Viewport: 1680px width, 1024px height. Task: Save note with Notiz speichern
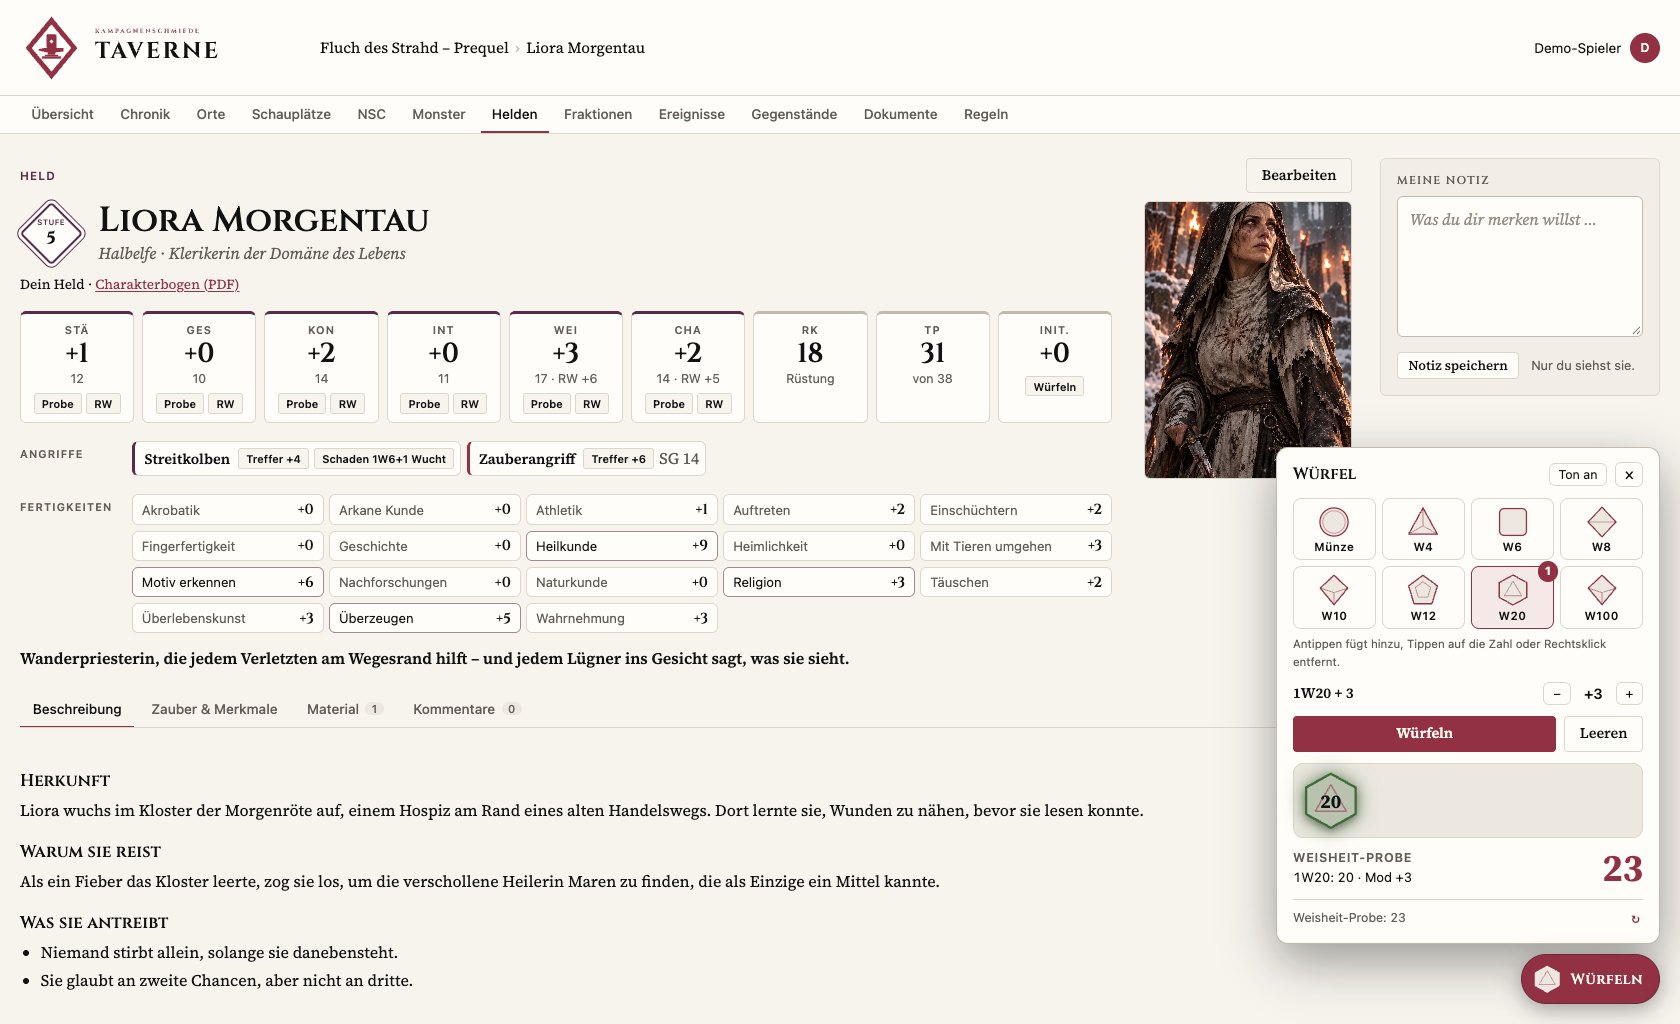[x=1457, y=365]
